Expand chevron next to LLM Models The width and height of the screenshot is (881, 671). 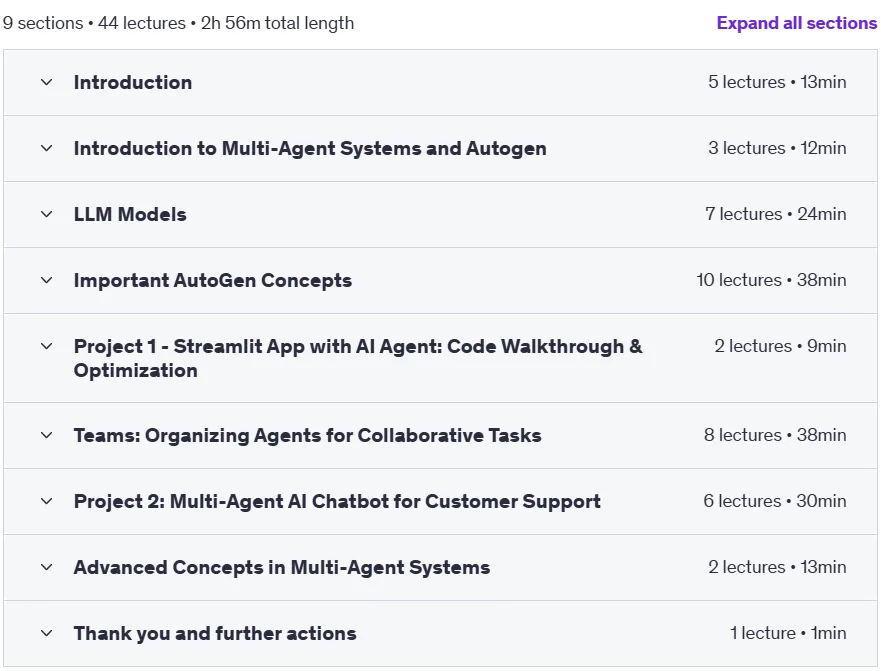[x=47, y=214]
